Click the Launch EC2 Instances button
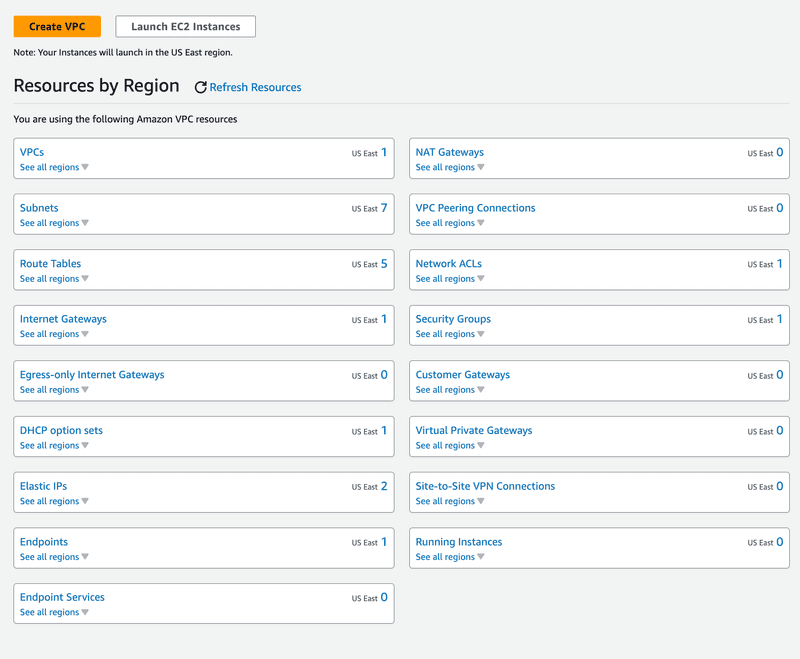 (x=186, y=27)
